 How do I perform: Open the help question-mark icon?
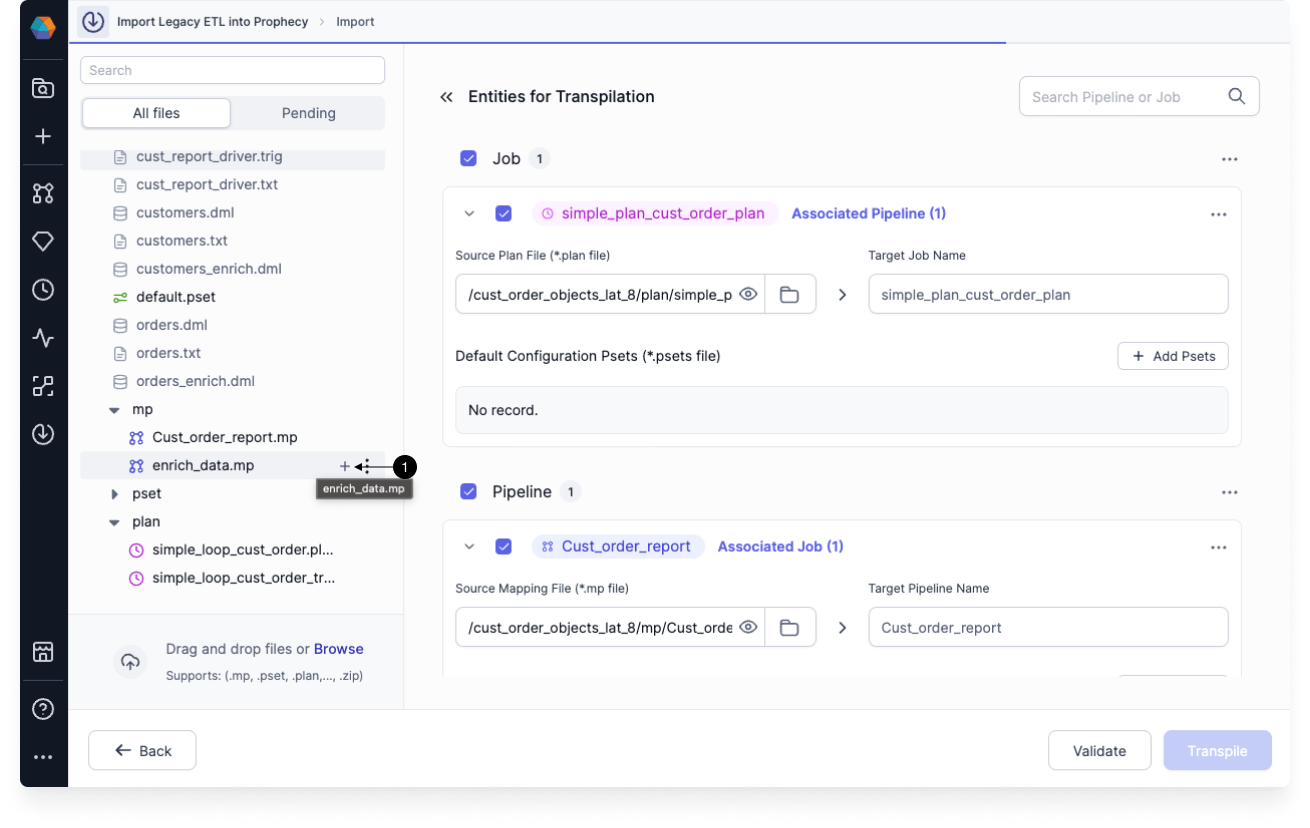coord(43,709)
